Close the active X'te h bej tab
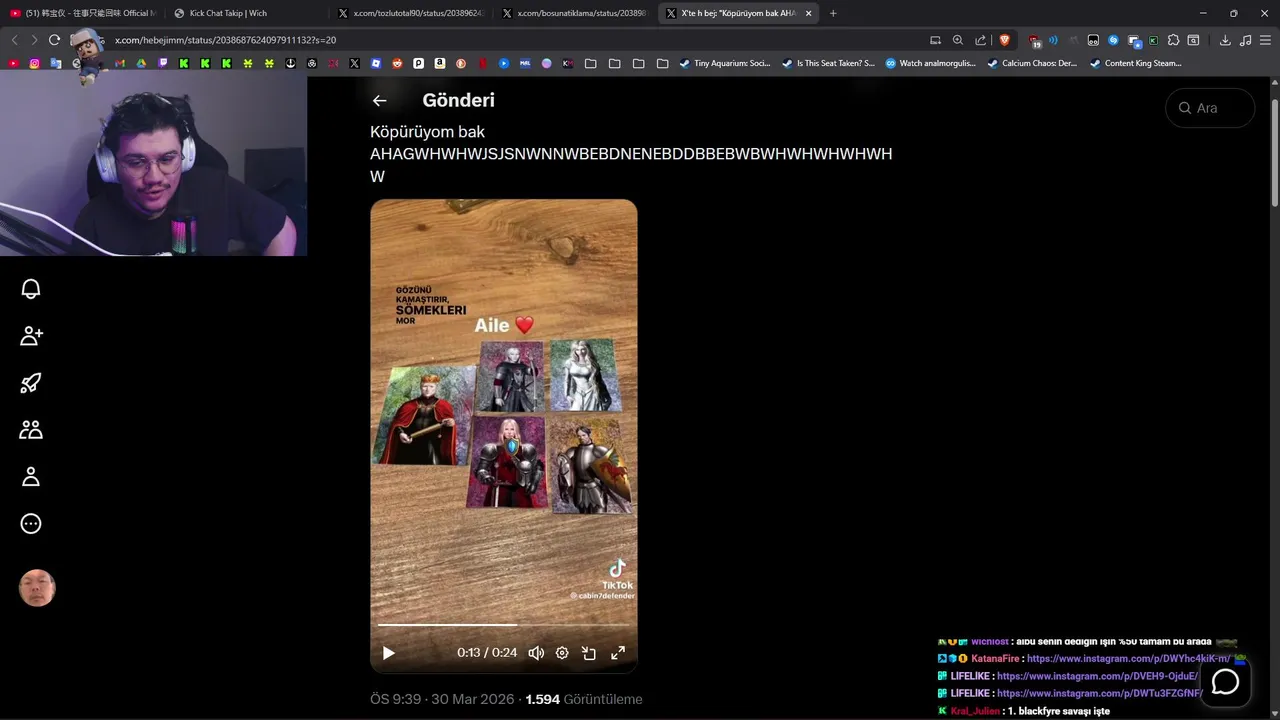Screen dimensions: 1280x720 [808, 13]
